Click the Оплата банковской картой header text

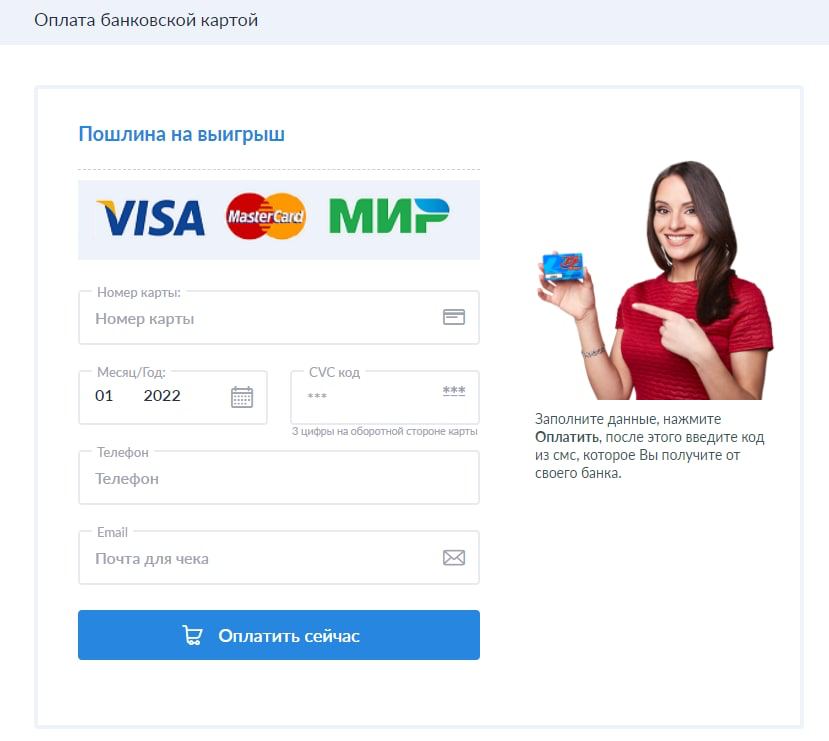coord(146,20)
